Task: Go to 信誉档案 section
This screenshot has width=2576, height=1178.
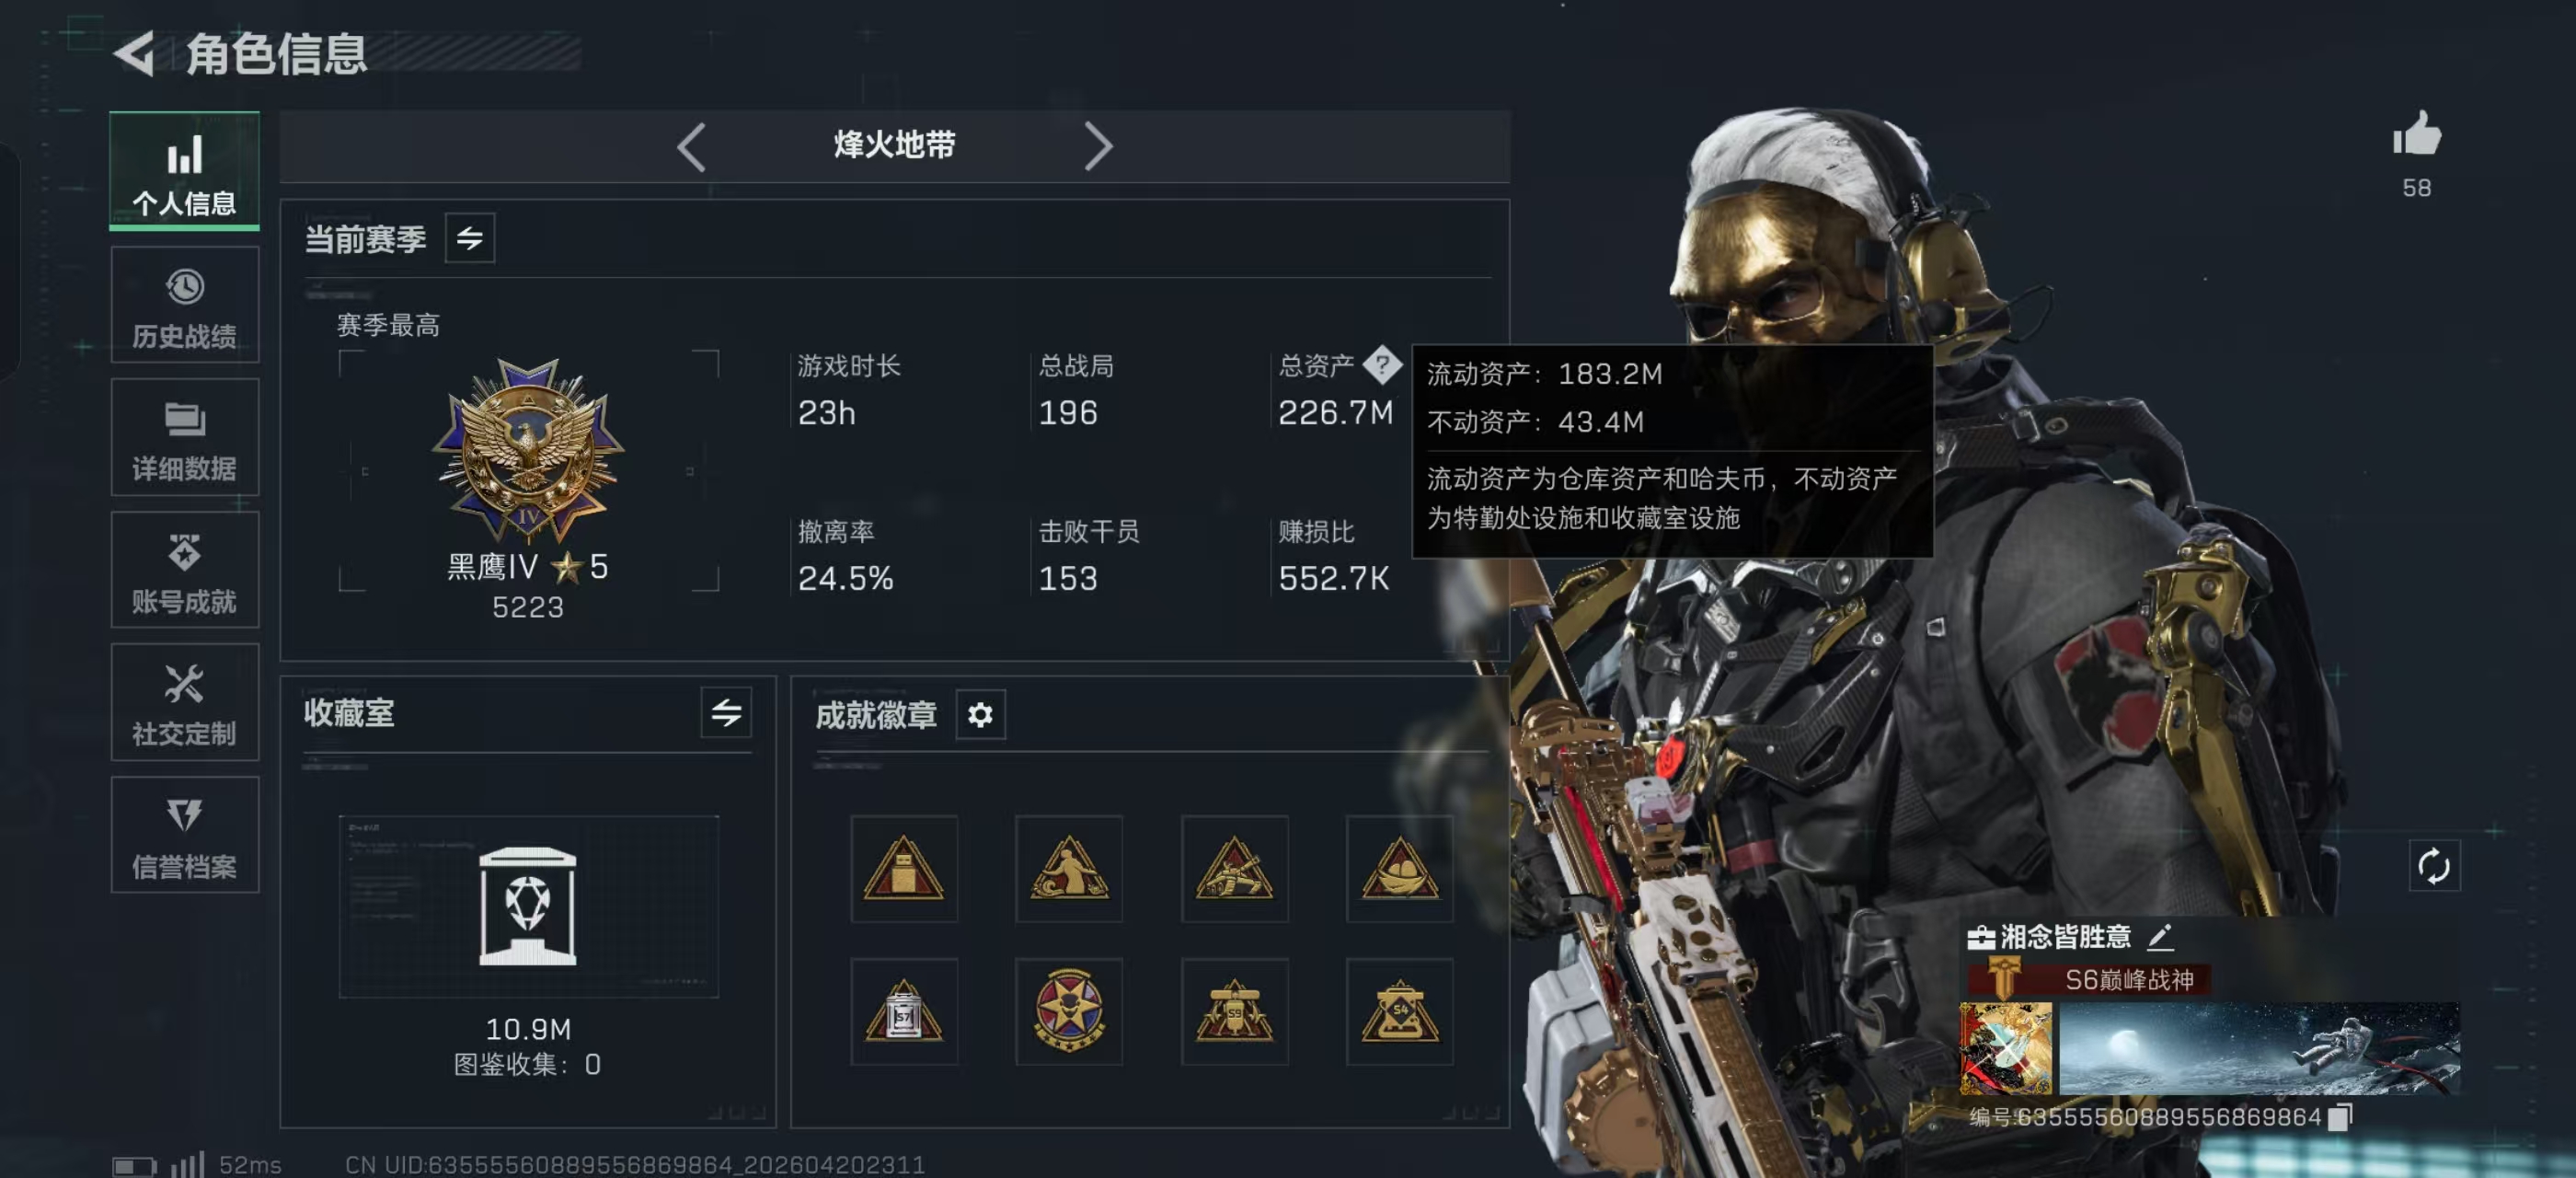Action: [185, 835]
